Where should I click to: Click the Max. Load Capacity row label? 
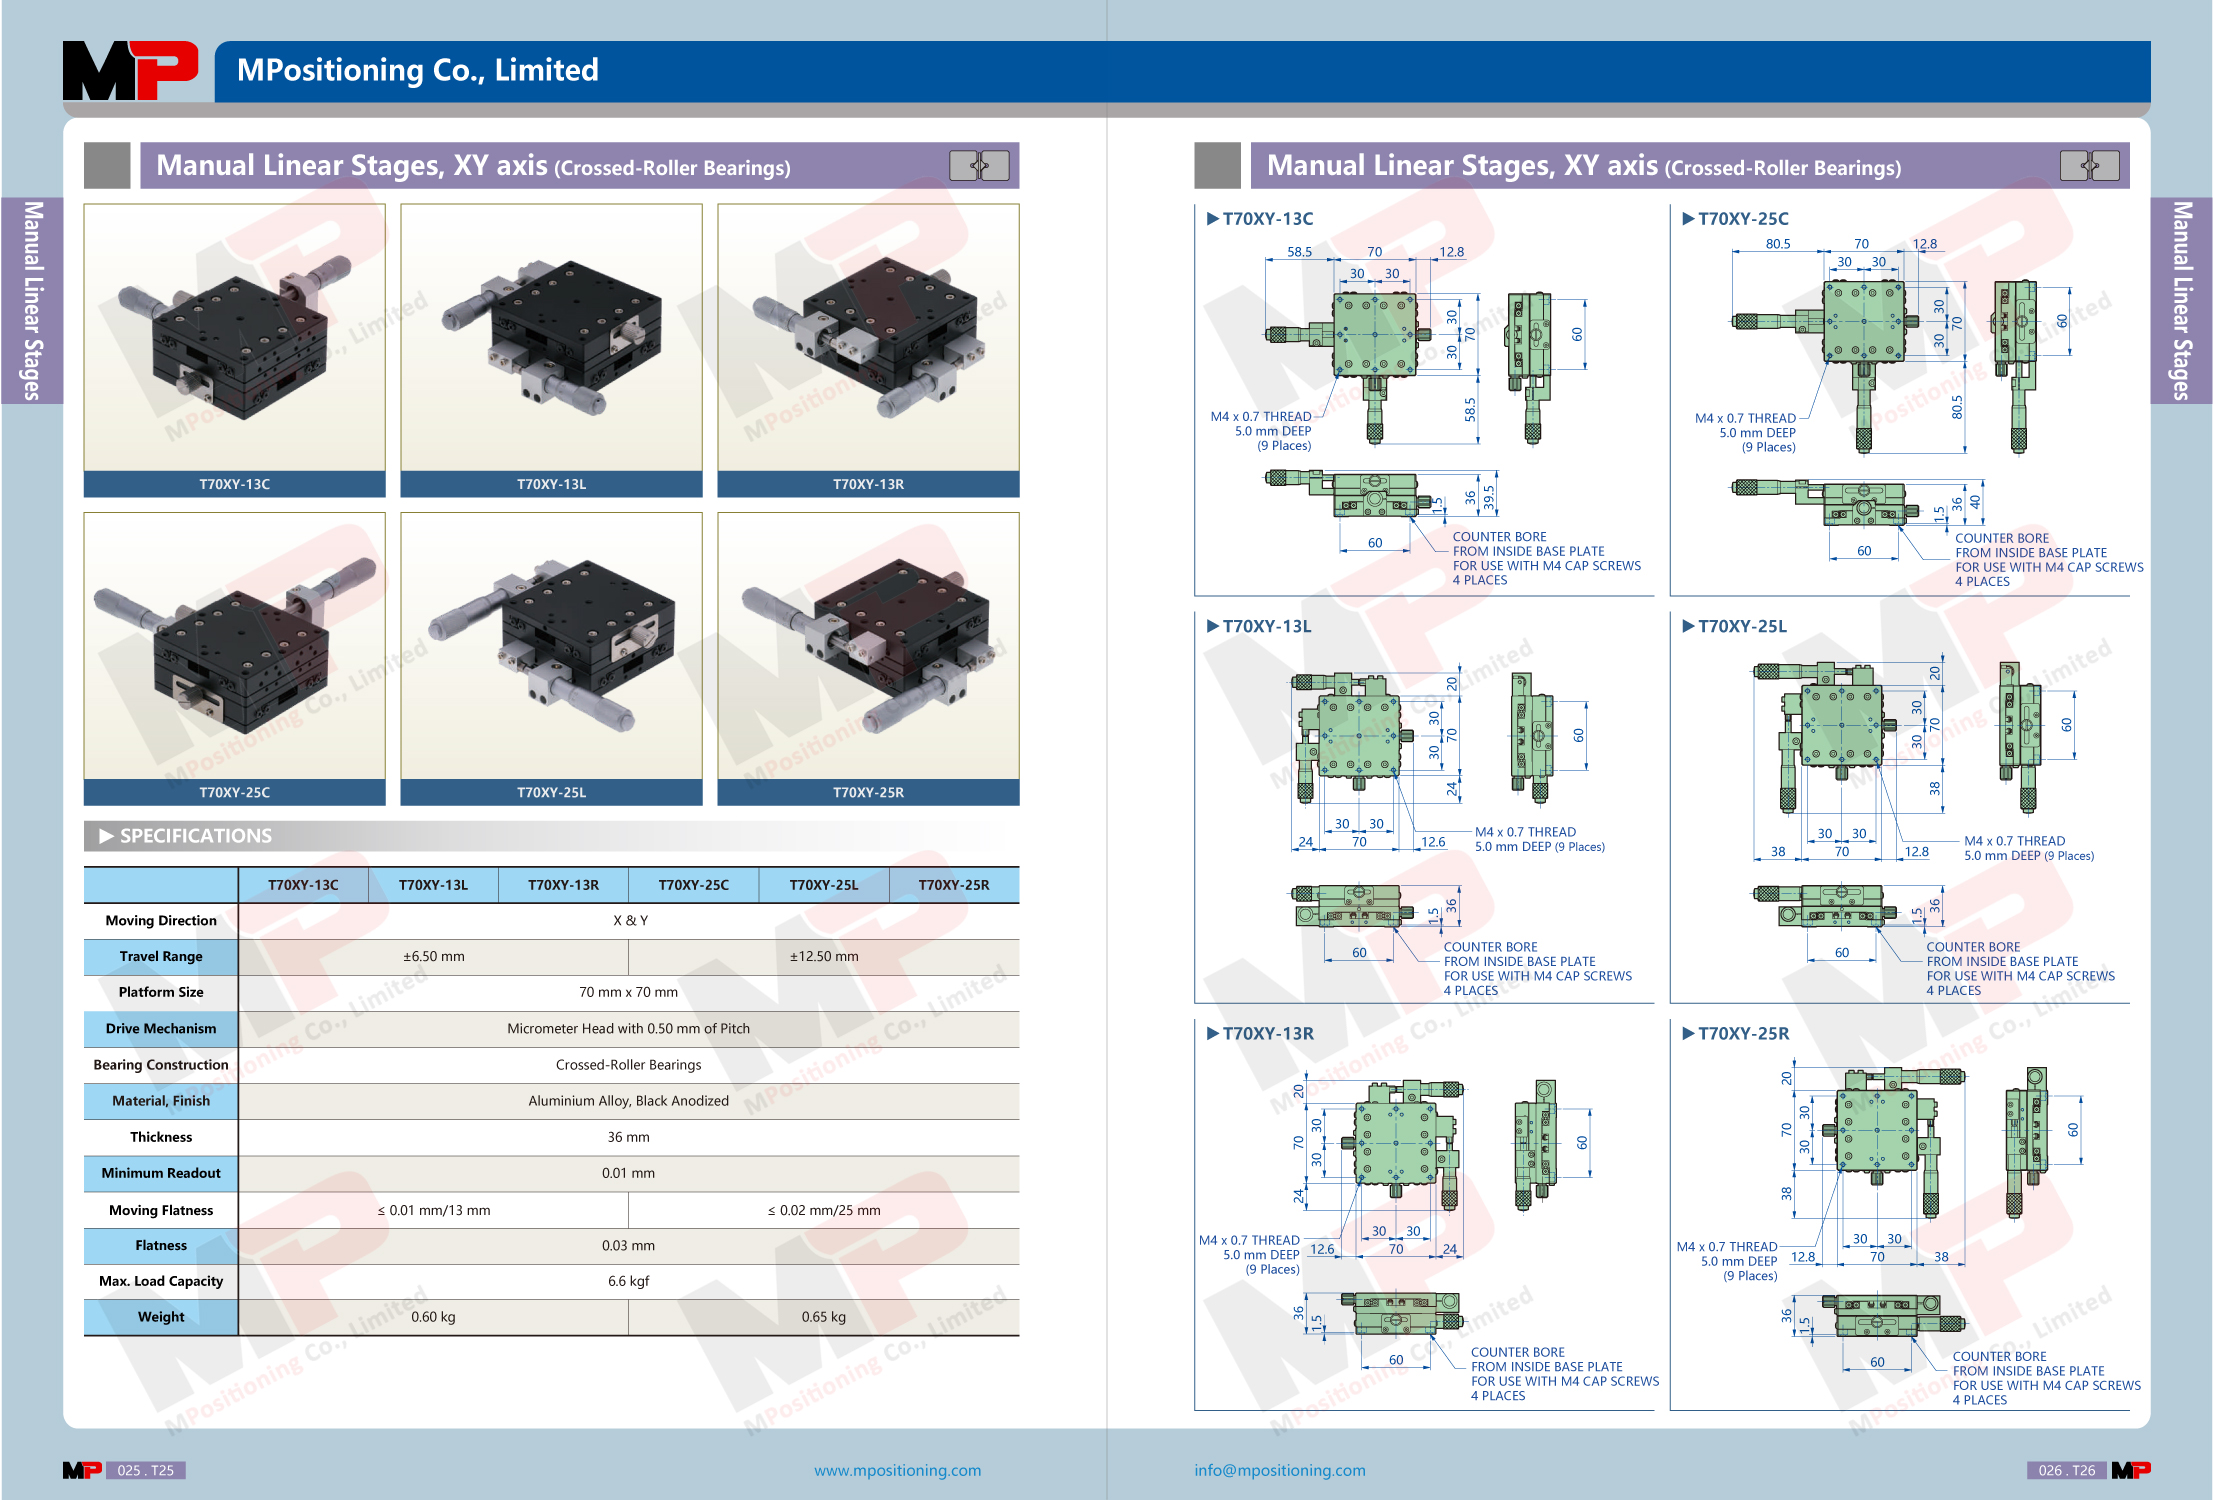(161, 1281)
